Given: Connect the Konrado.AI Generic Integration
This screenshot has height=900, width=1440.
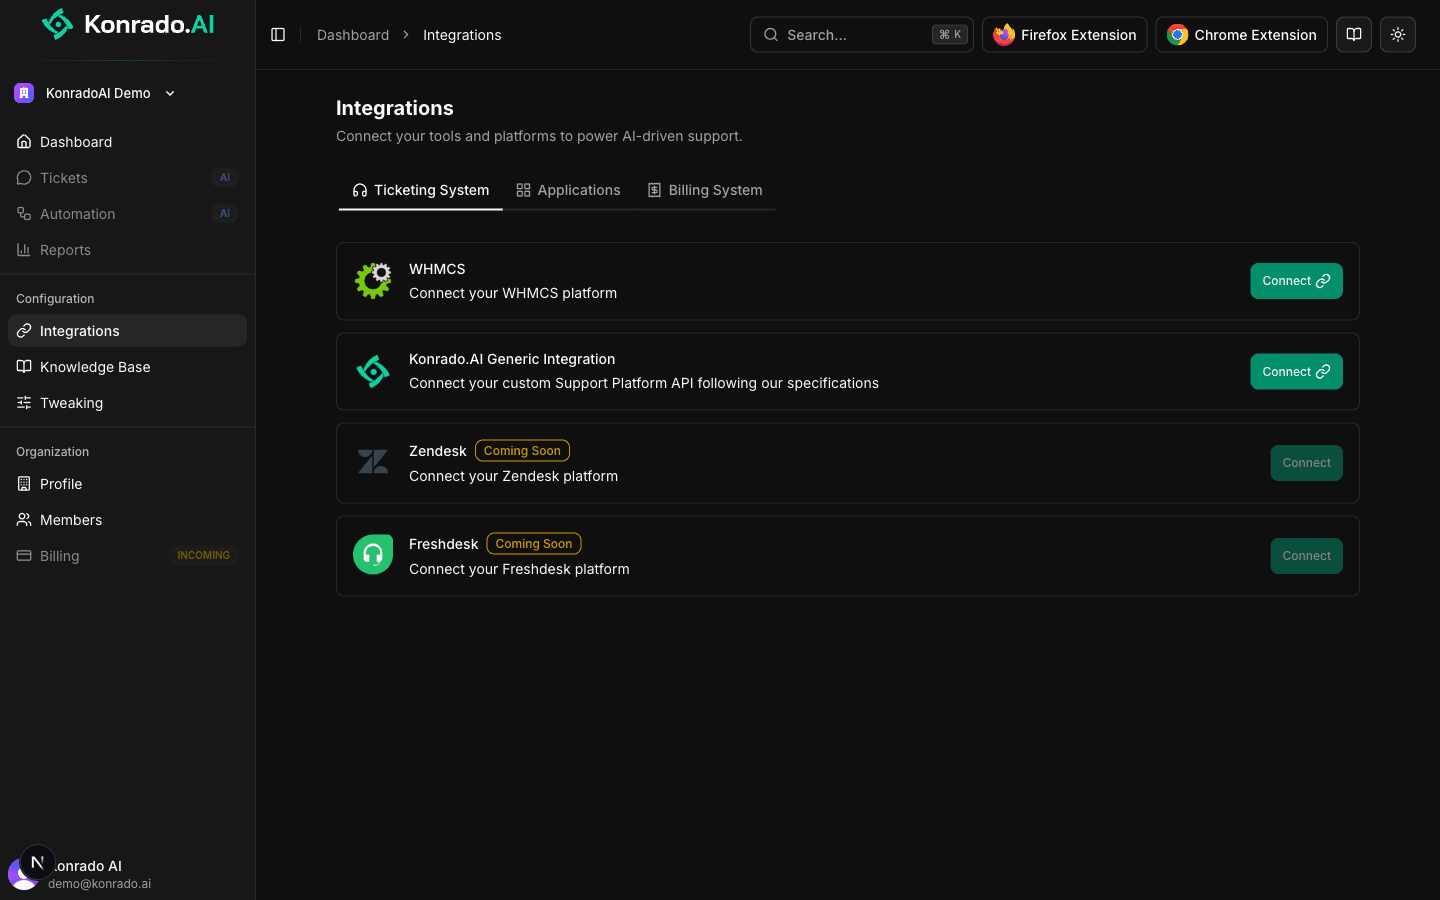Looking at the screenshot, I should [x=1296, y=372].
